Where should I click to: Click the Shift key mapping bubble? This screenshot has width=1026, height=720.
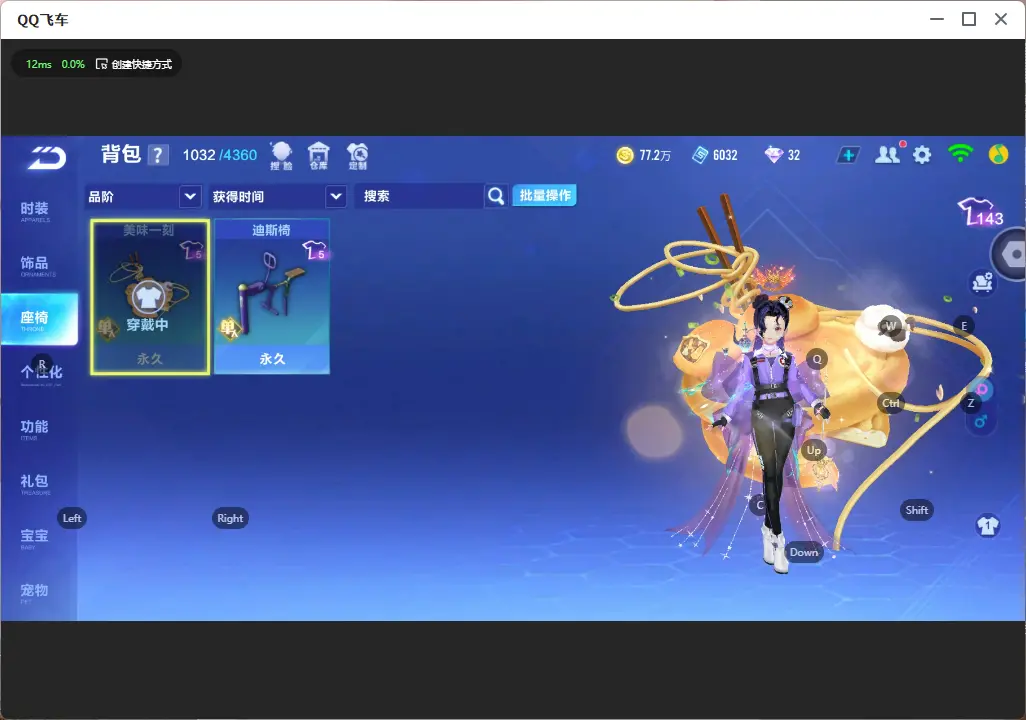pyautogui.click(x=917, y=510)
